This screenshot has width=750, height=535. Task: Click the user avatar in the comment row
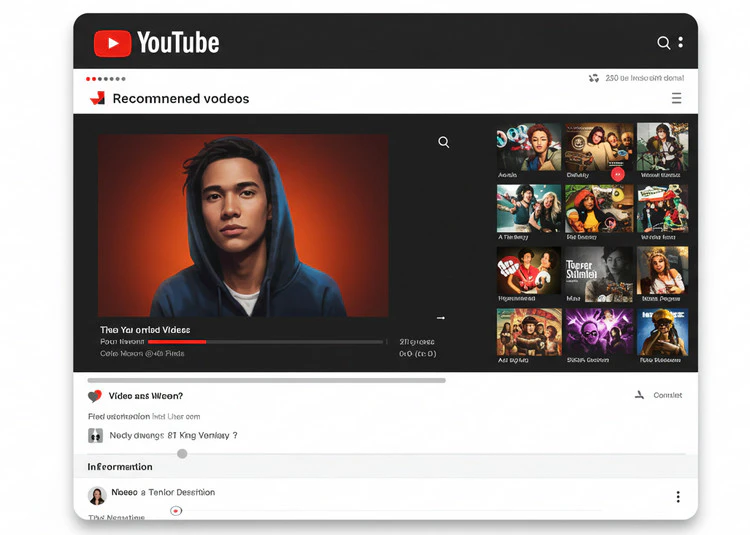click(x=97, y=495)
